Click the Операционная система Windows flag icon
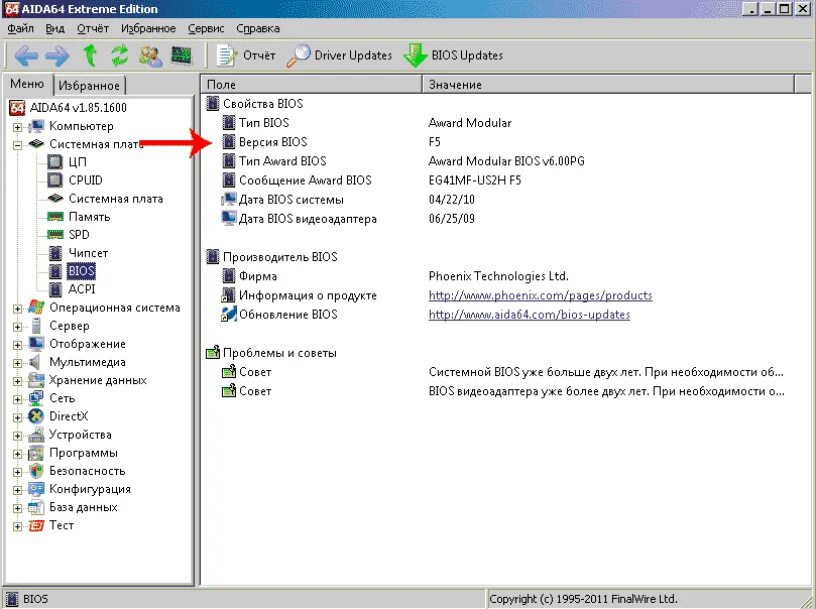This screenshot has width=816, height=609. pos(36,307)
